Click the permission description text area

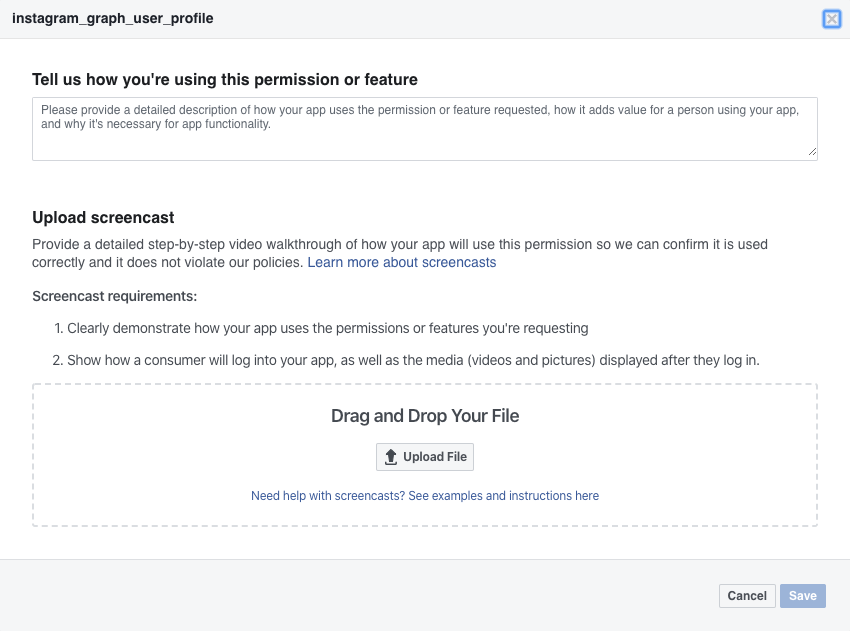click(424, 129)
